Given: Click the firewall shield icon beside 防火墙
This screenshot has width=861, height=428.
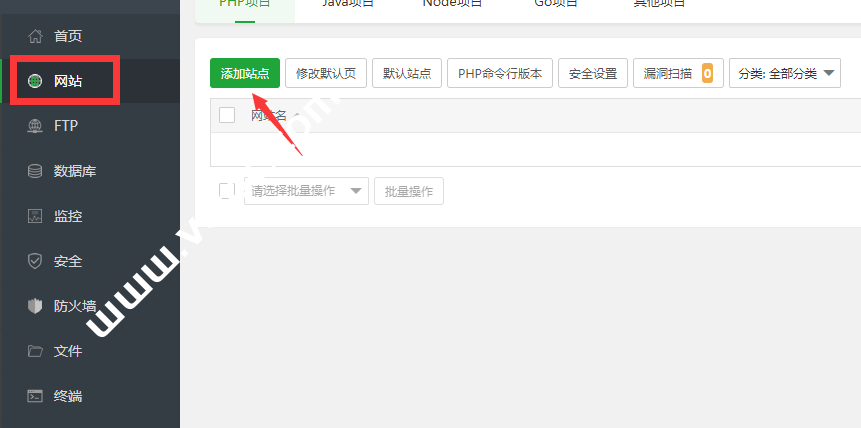Looking at the screenshot, I should pyautogui.click(x=35, y=306).
